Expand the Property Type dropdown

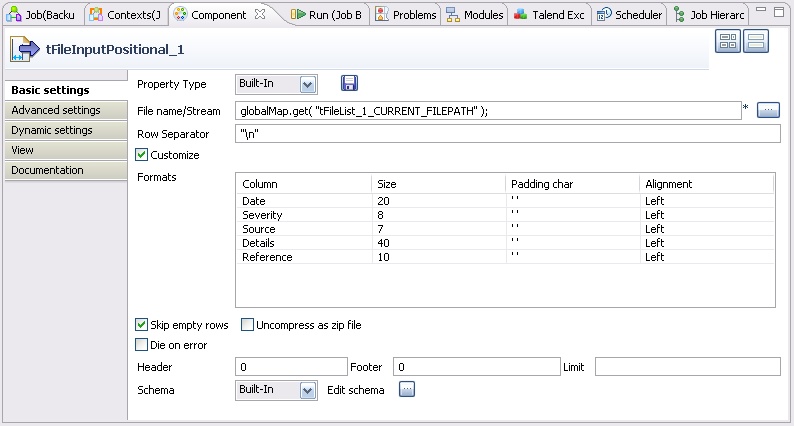(x=308, y=85)
